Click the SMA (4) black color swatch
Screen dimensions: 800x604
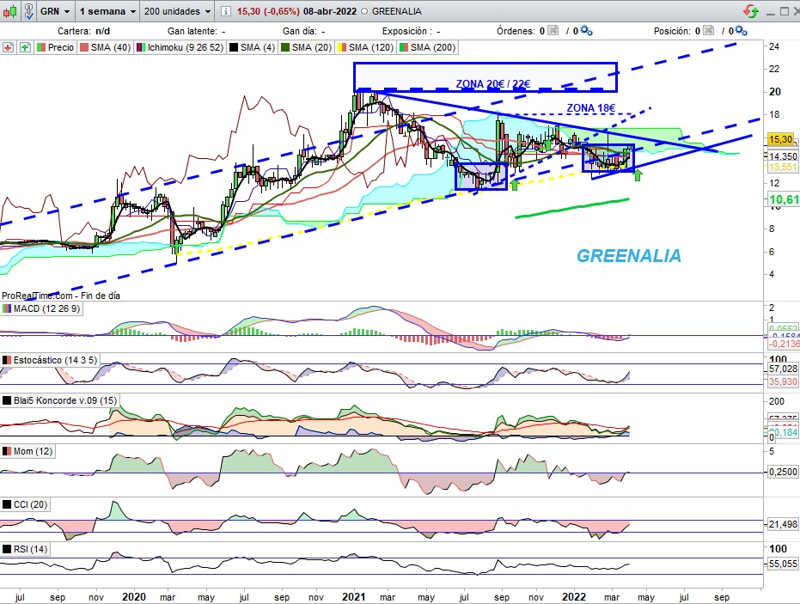pyautogui.click(x=234, y=47)
